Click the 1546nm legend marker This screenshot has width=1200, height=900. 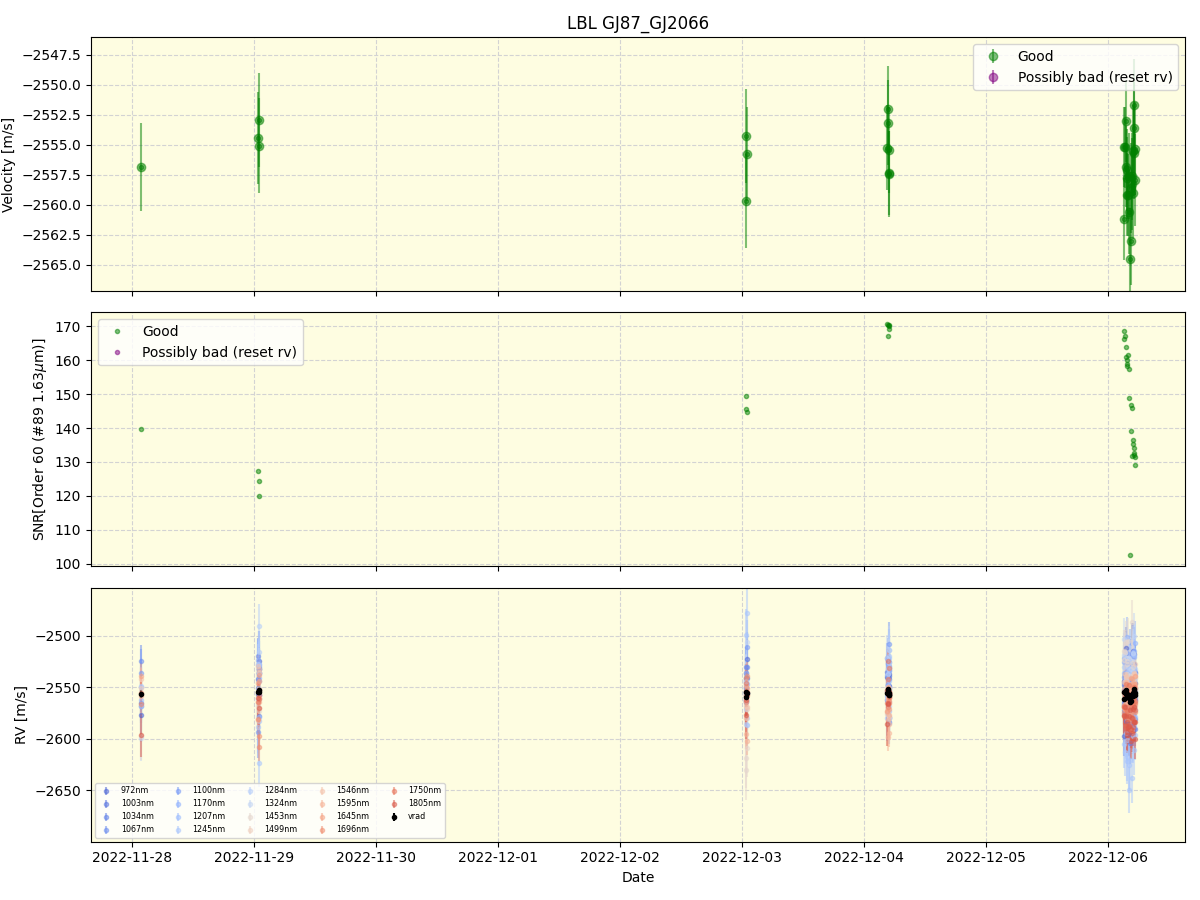click(x=322, y=791)
